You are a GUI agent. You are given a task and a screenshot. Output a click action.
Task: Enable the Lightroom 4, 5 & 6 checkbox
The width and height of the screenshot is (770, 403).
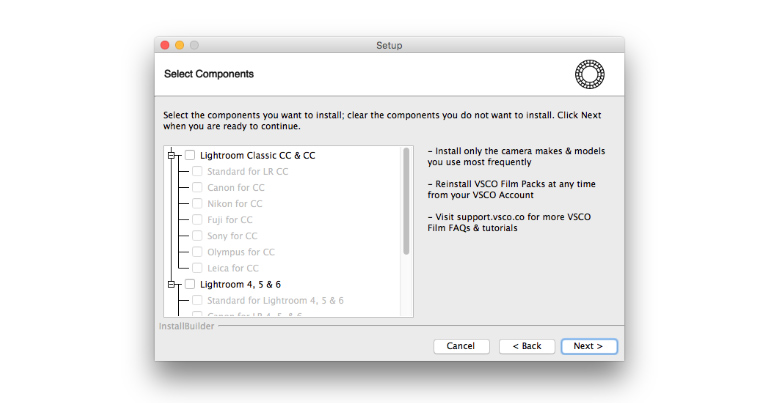(x=190, y=284)
